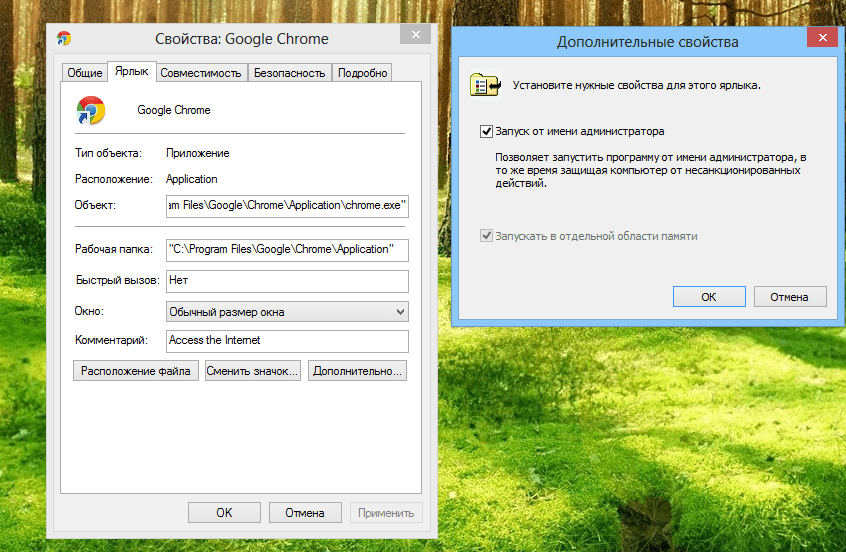Click the properties icon in Дополнительные свойства dialog
The width and height of the screenshot is (846, 552).
tap(484, 86)
